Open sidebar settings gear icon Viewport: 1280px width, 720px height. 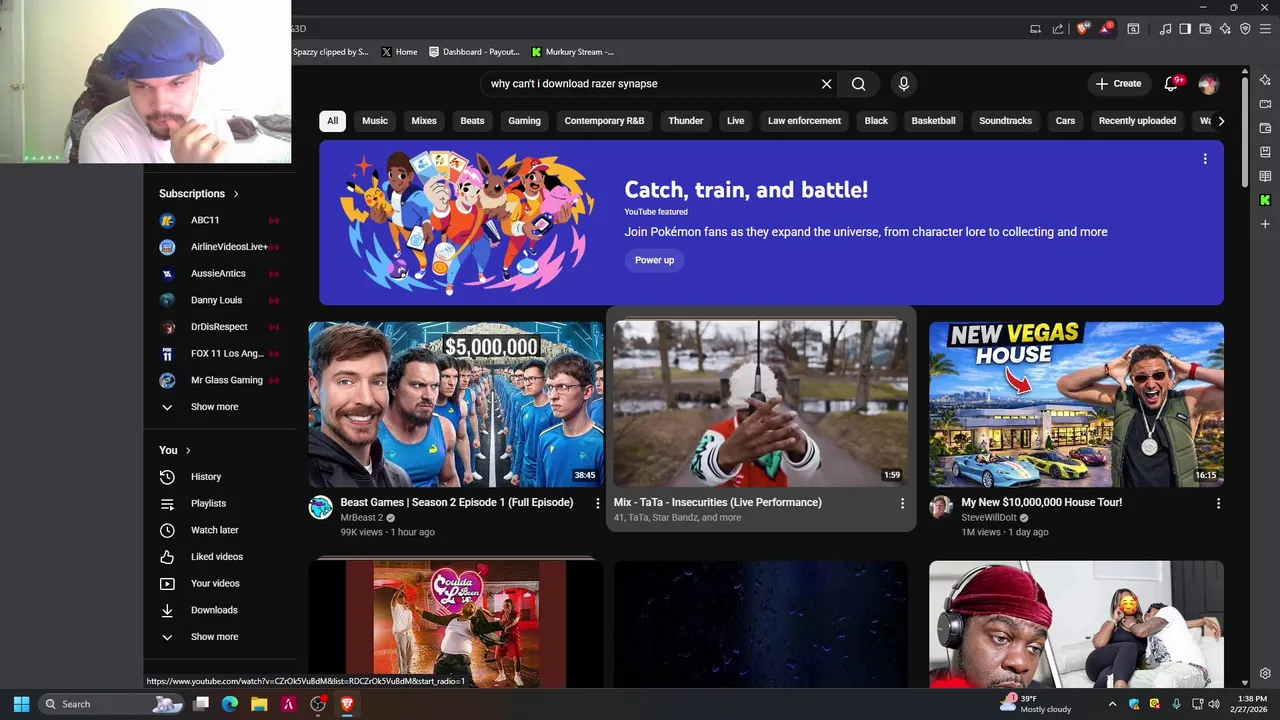[x=1265, y=674]
